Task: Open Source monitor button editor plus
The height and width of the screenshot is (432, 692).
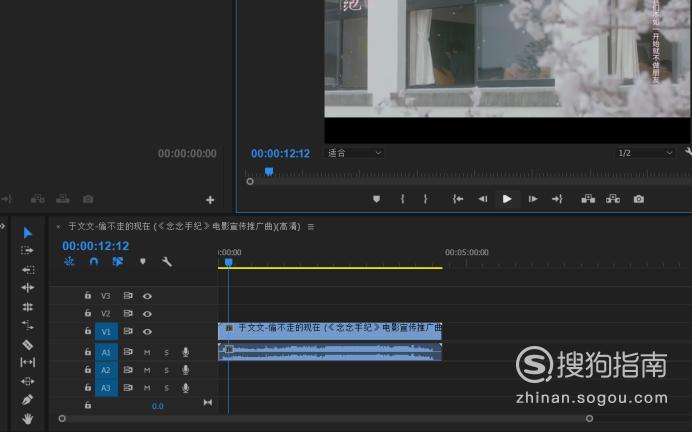Action: click(x=210, y=200)
